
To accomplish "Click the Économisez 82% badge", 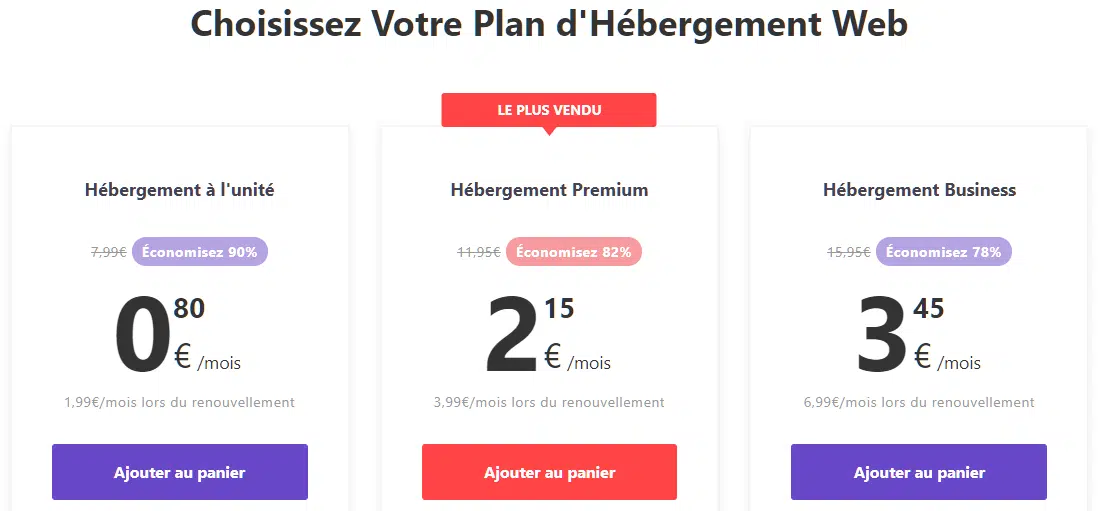I will 574,251.
